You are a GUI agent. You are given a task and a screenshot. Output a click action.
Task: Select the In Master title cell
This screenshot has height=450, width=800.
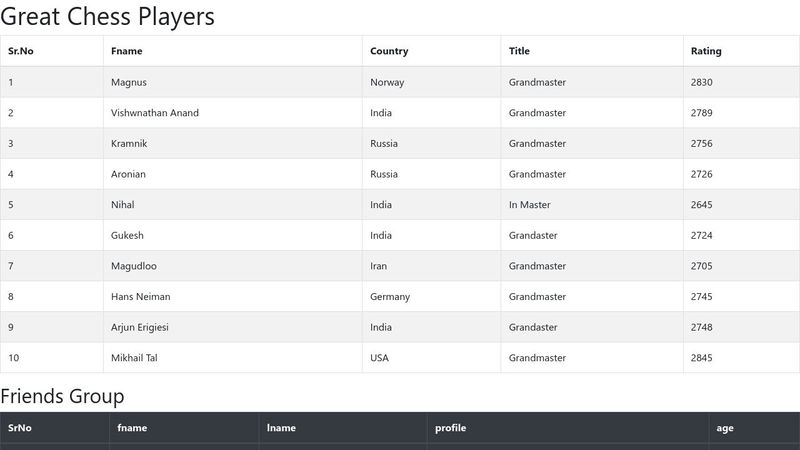click(529, 205)
